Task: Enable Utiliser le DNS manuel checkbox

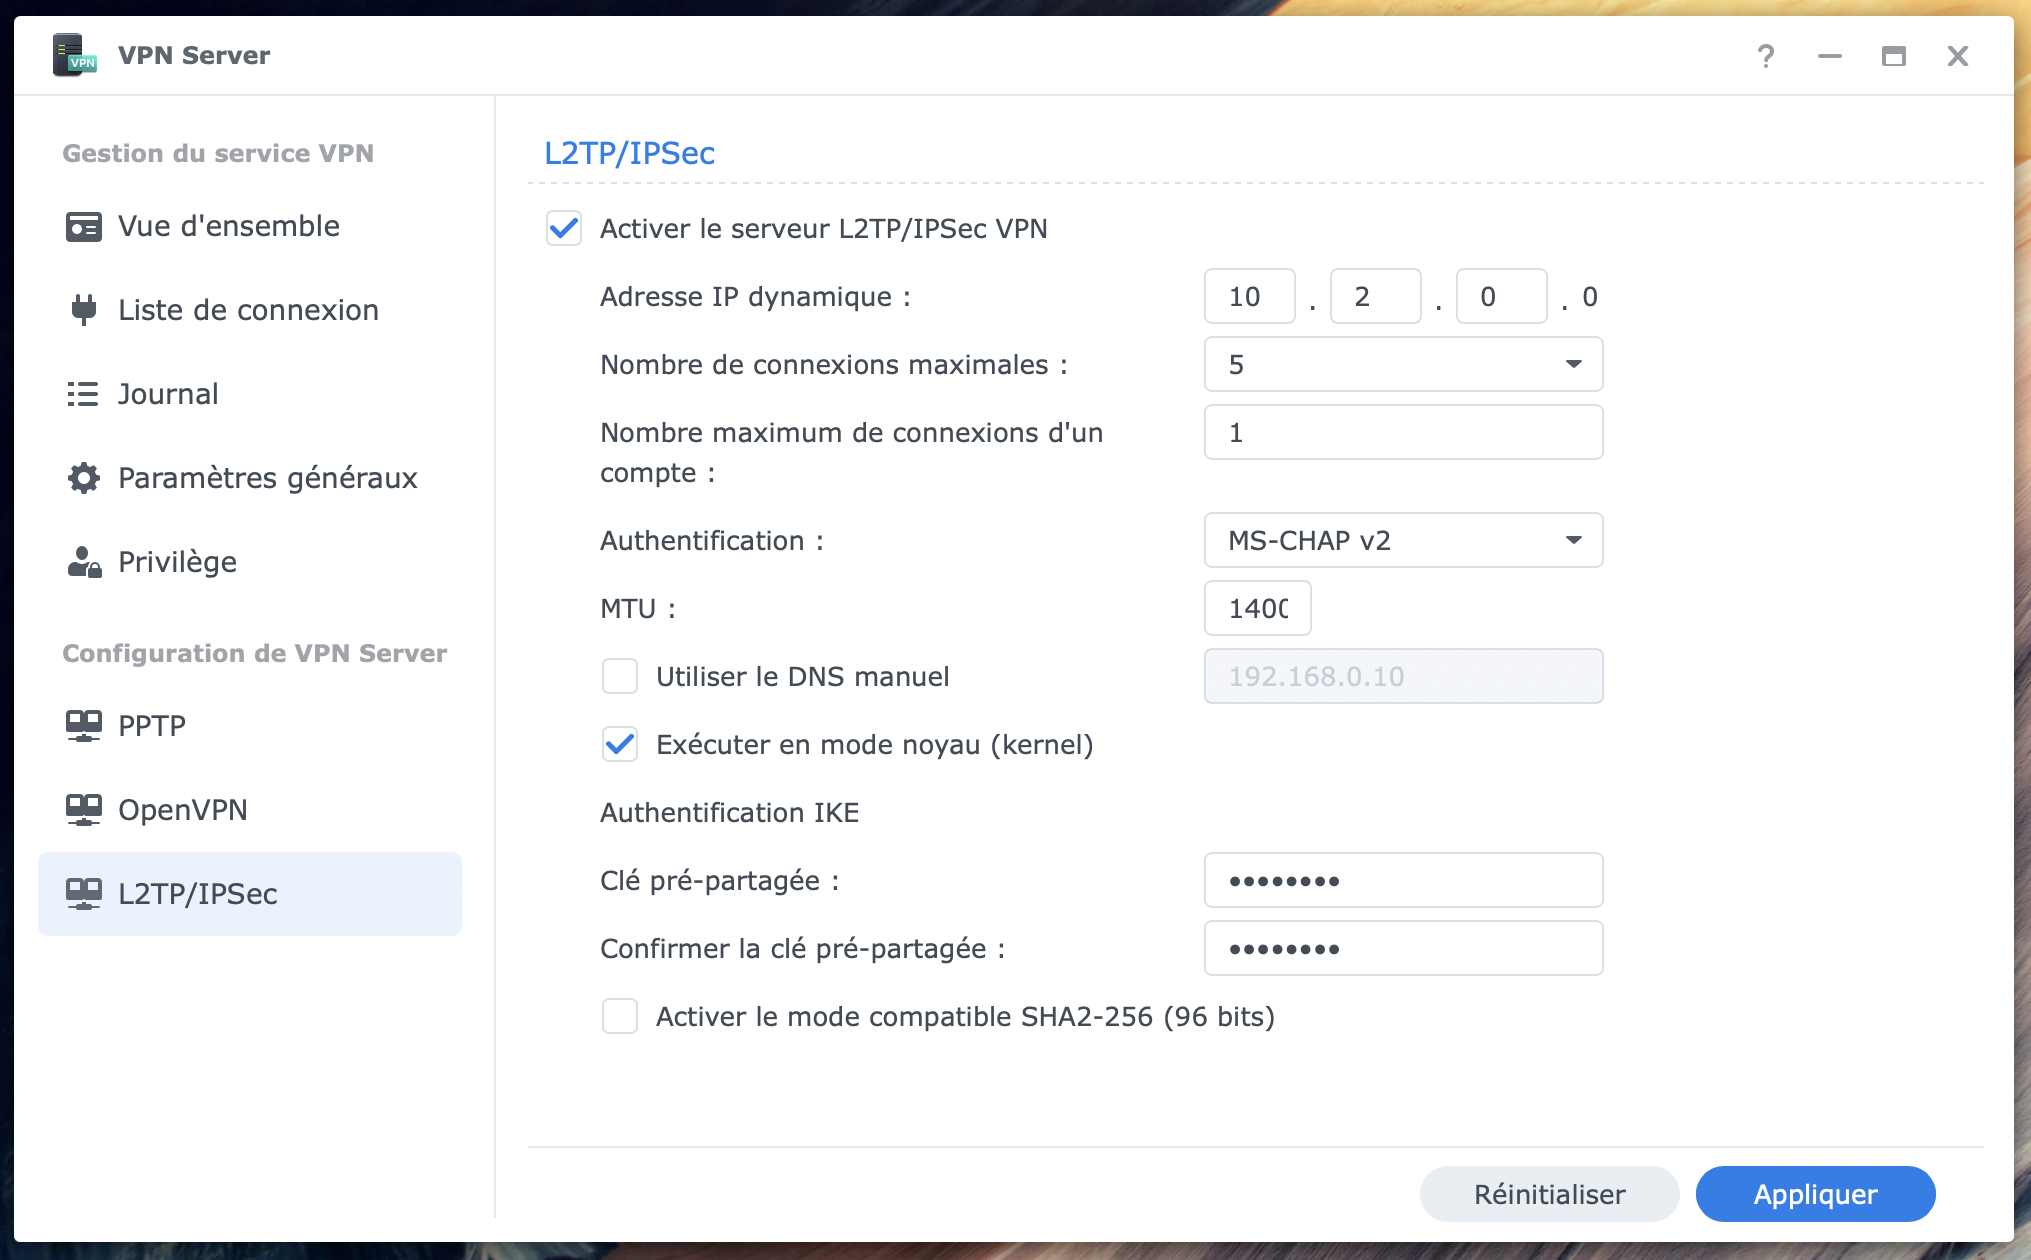Action: click(620, 676)
